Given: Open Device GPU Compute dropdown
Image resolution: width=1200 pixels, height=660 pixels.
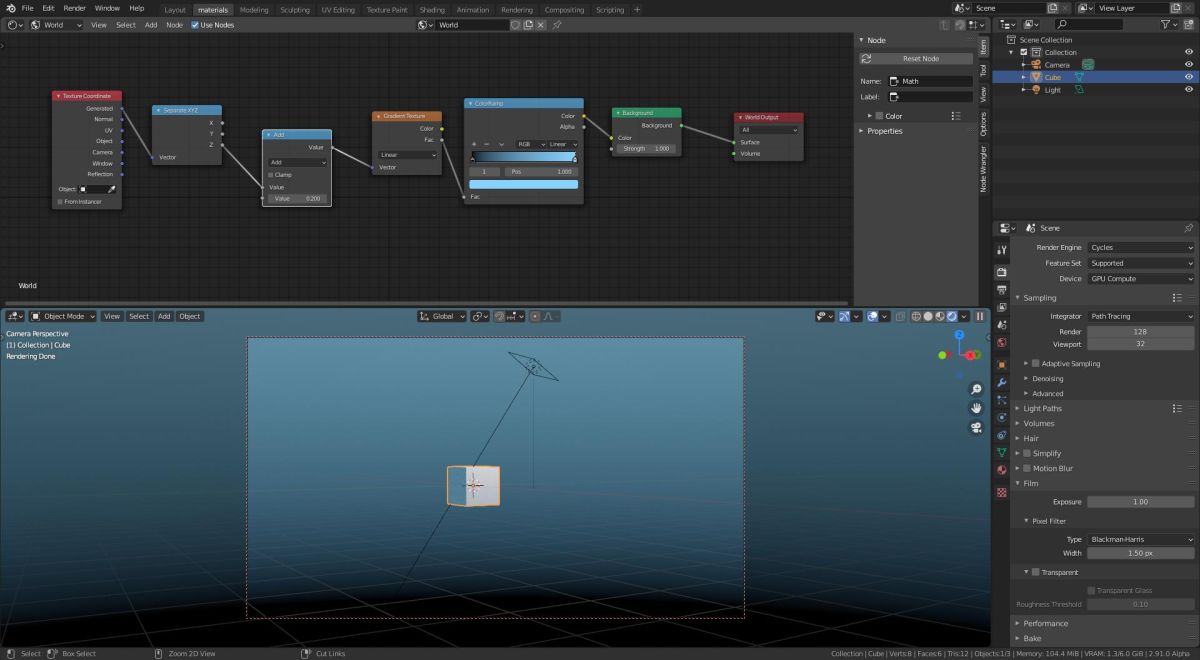Looking at the screenshot, I should click(x=1141, y=279).
